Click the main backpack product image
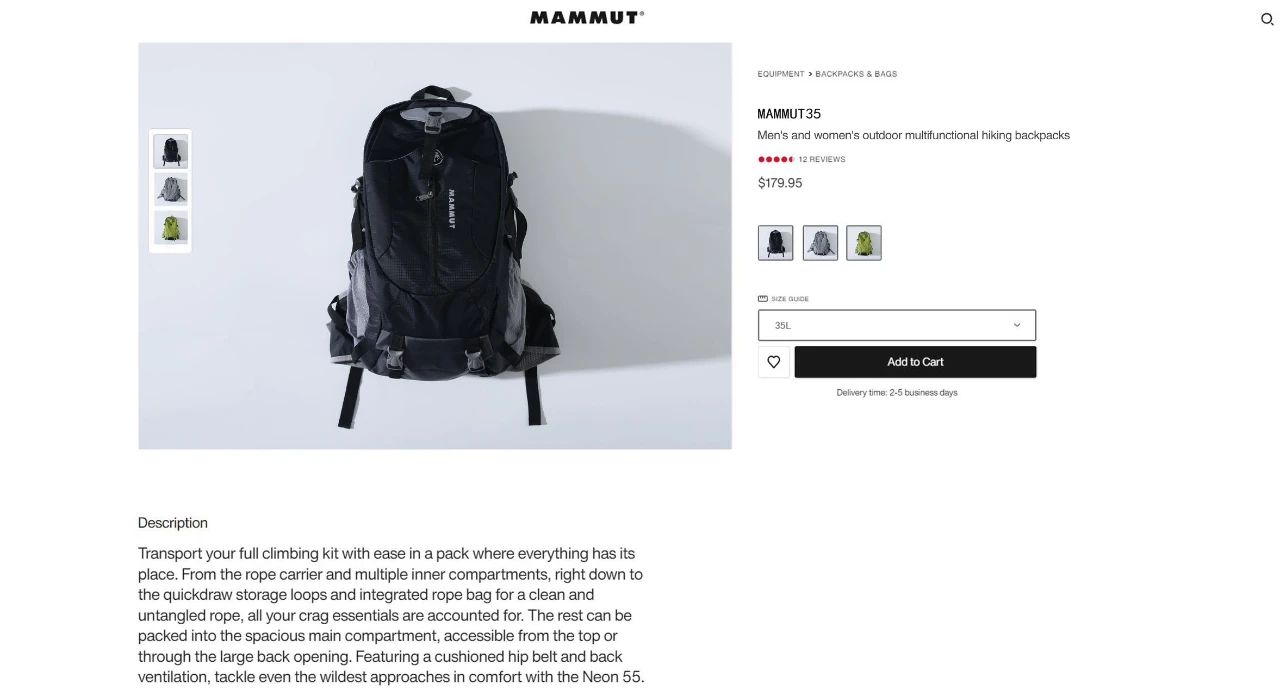Viewport: 1280px width, 696px height. (435, 246)
